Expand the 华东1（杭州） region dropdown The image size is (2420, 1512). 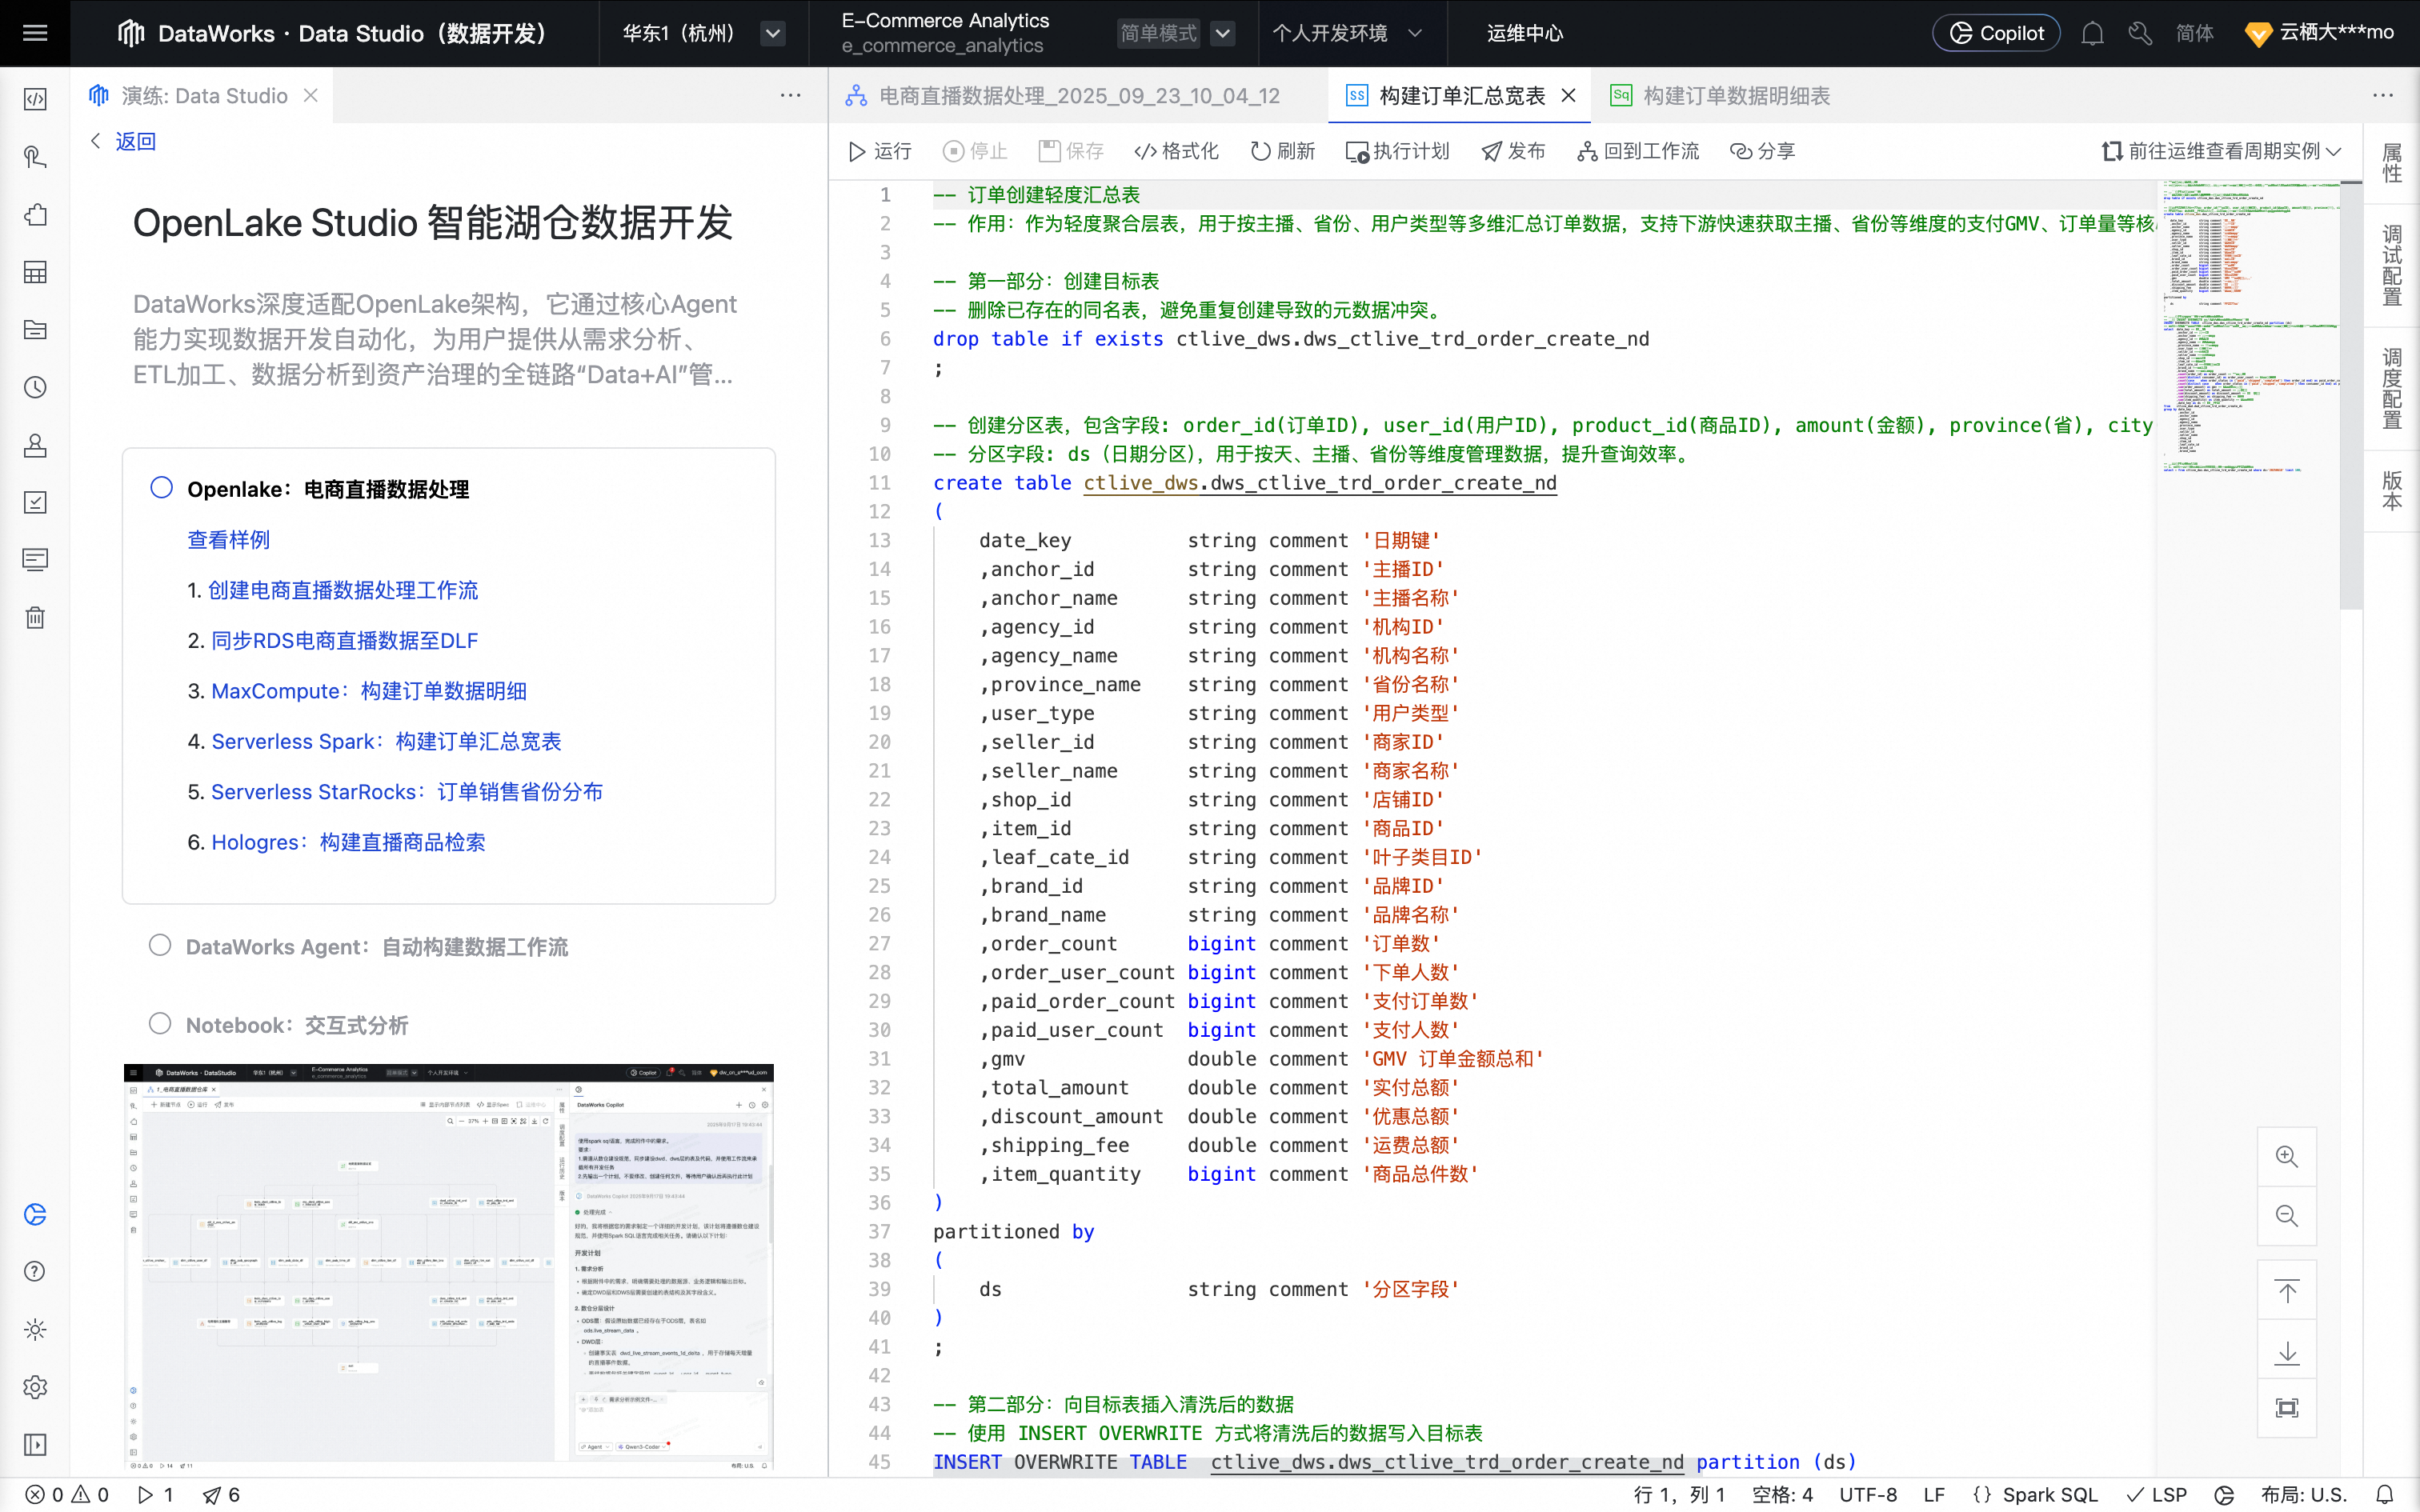772,33
